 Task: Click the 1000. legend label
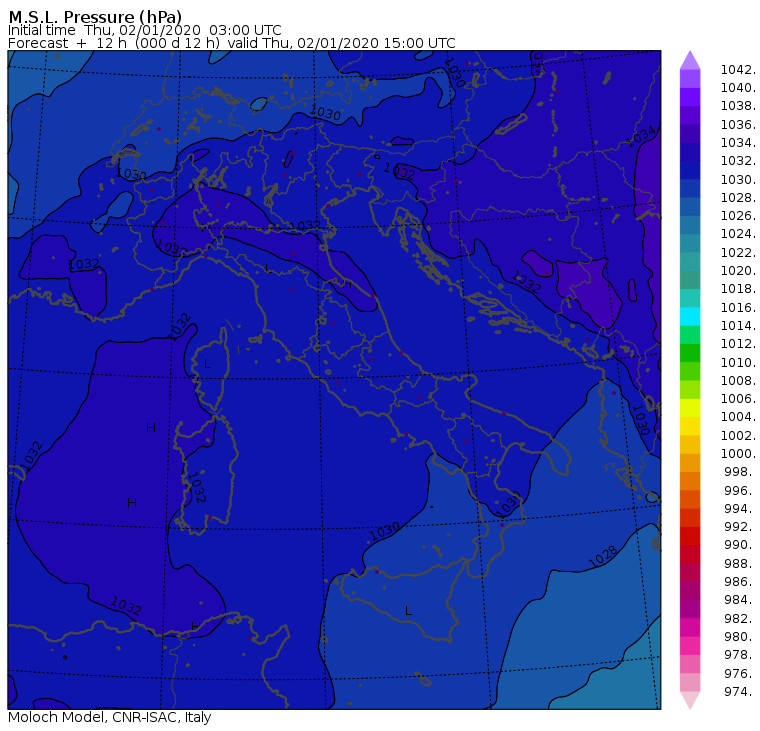click(738, 454)
